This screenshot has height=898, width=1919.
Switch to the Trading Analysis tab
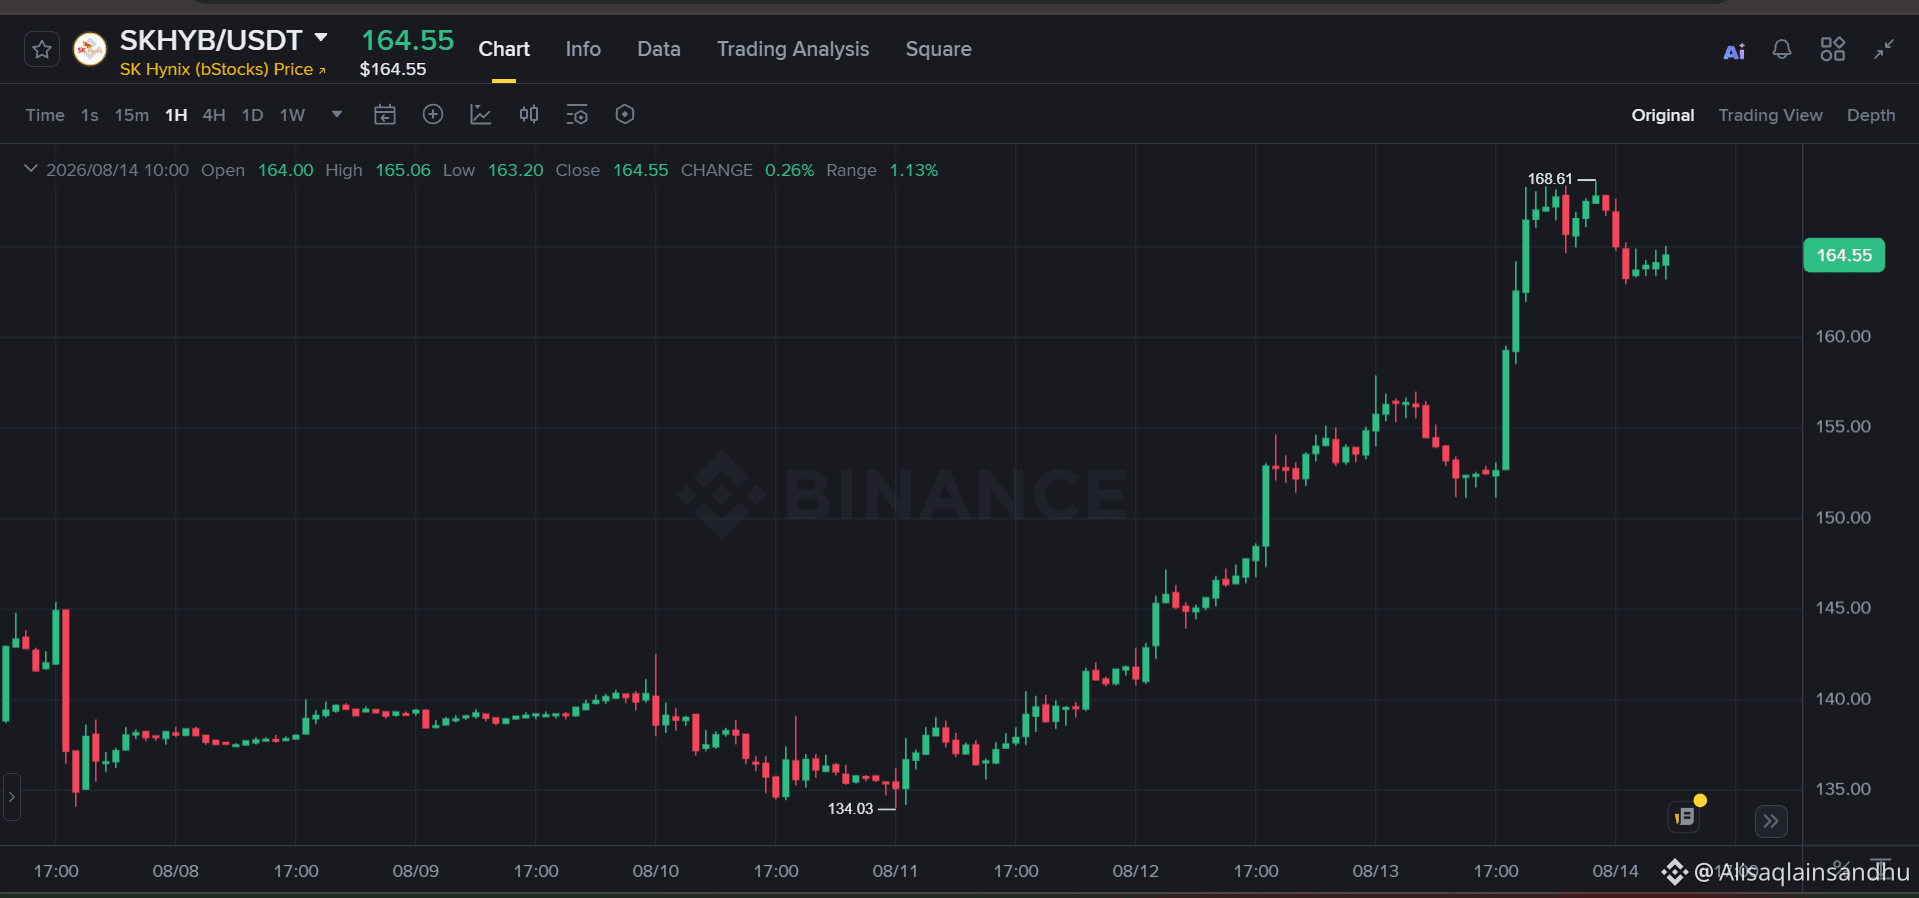pyautogui.click(x=793, y=49)
